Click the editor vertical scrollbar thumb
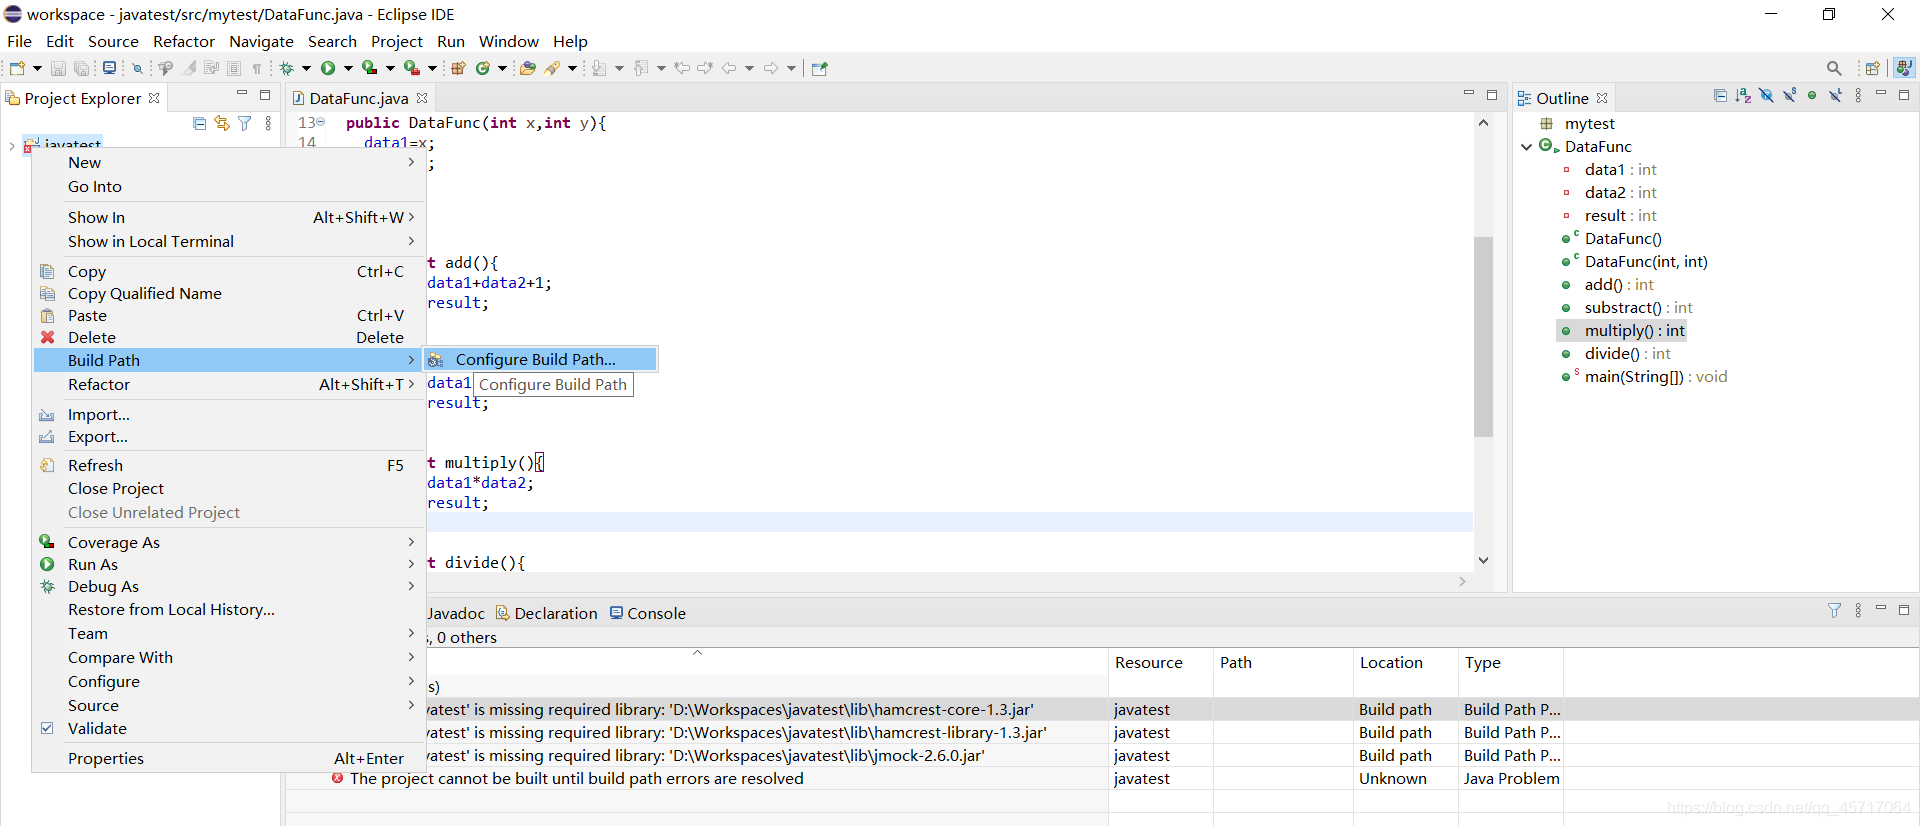The height and width of the screenshot is (826, 1920). [1483, 337]
